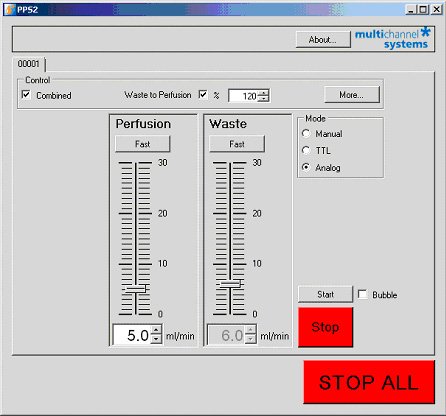The height and width of the screenshot is (416, 446).
Task: Decrease the Perfusion flow rate value
Action: coord(156,340)
